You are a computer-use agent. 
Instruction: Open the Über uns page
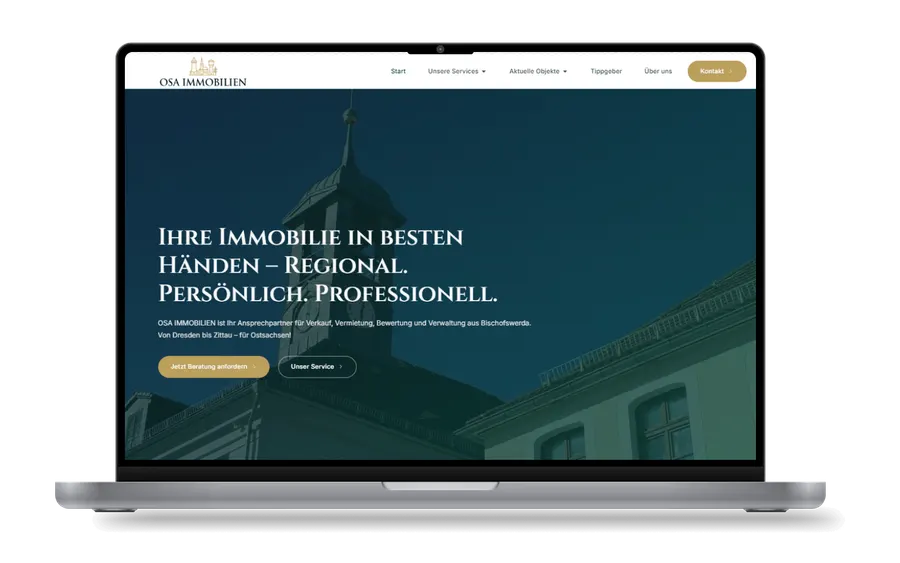point(658,71)
